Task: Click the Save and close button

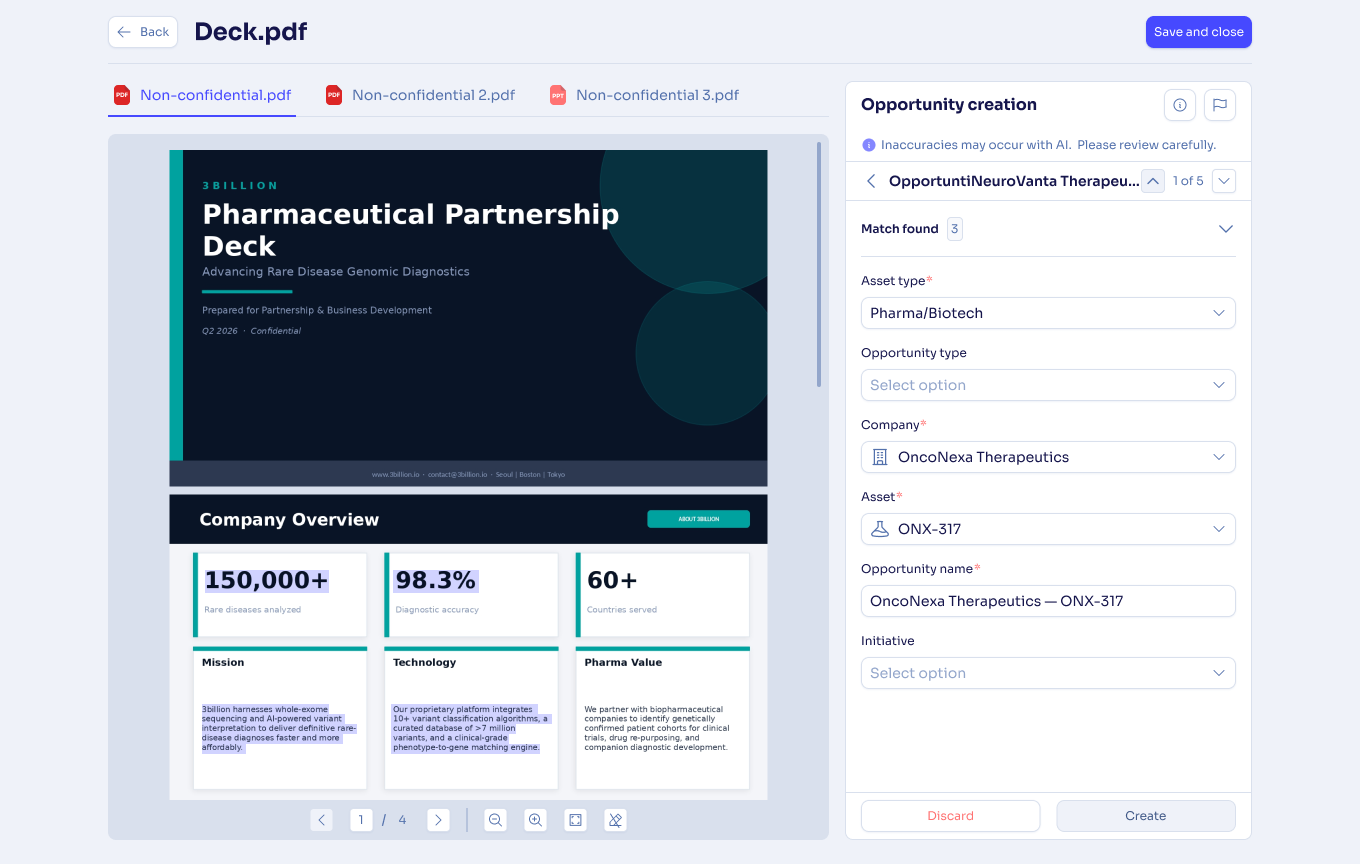Action: coord(1199,32)
